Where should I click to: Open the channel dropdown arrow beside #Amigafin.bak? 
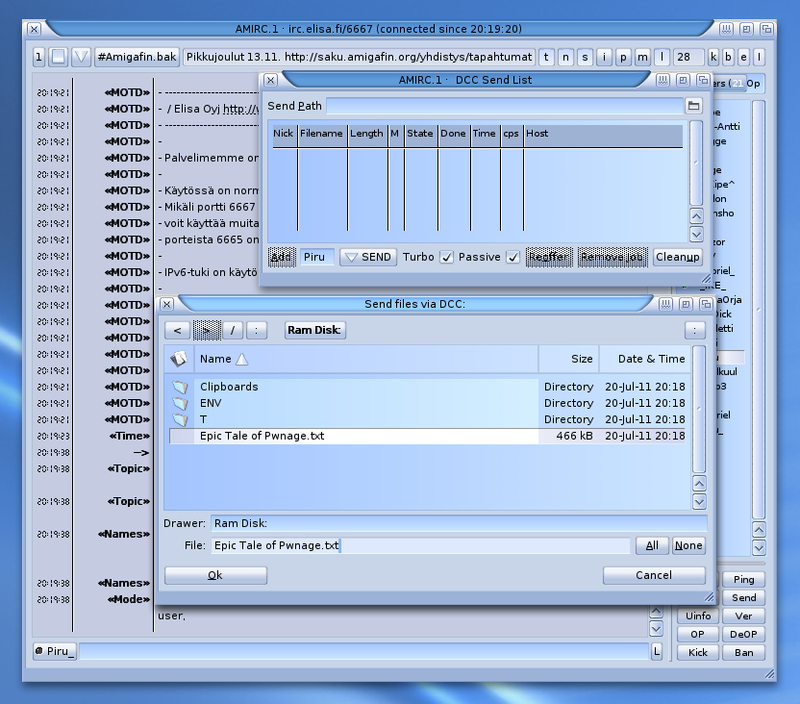[x=81, y=57]
